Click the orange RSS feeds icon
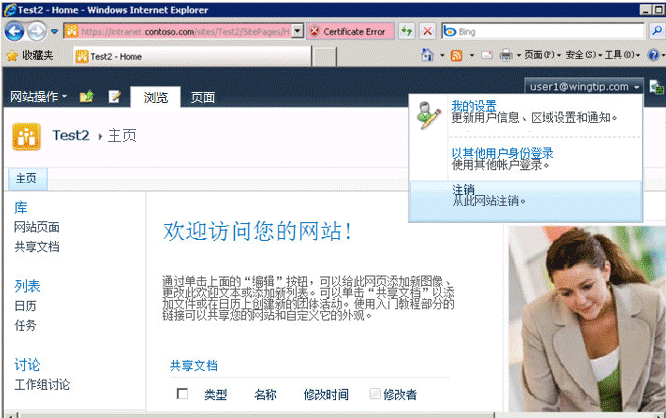Screen dimensions: 666x418 (x=457, y=55)
